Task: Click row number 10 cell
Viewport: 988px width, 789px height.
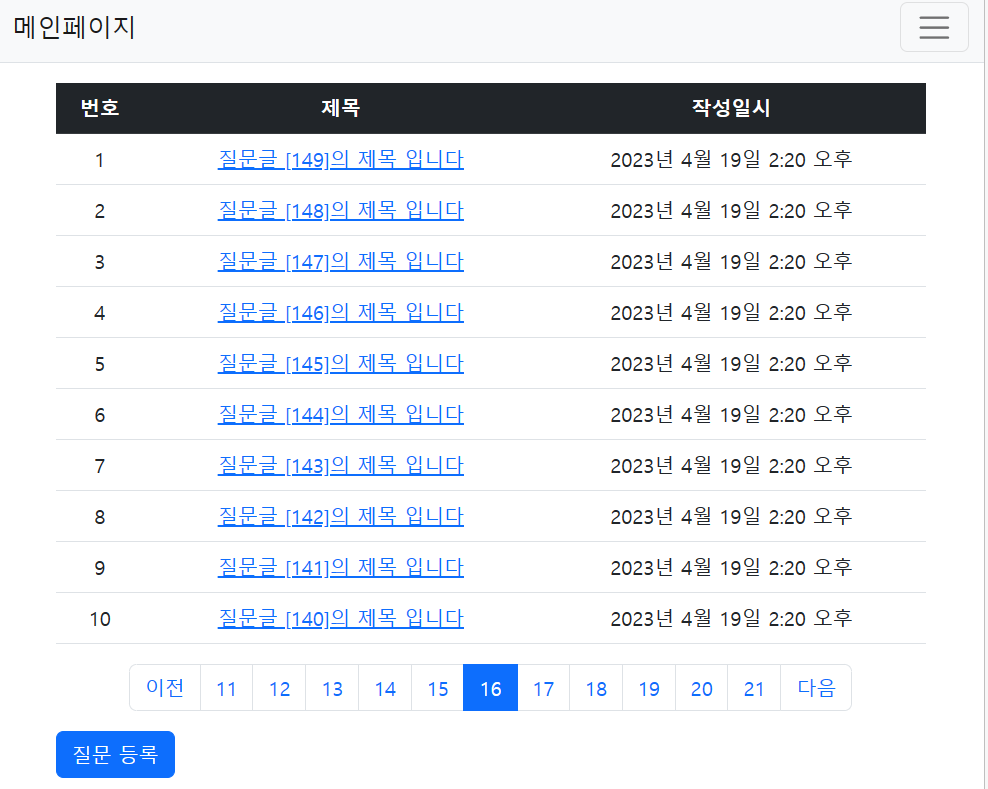Action: click(100, 619)
